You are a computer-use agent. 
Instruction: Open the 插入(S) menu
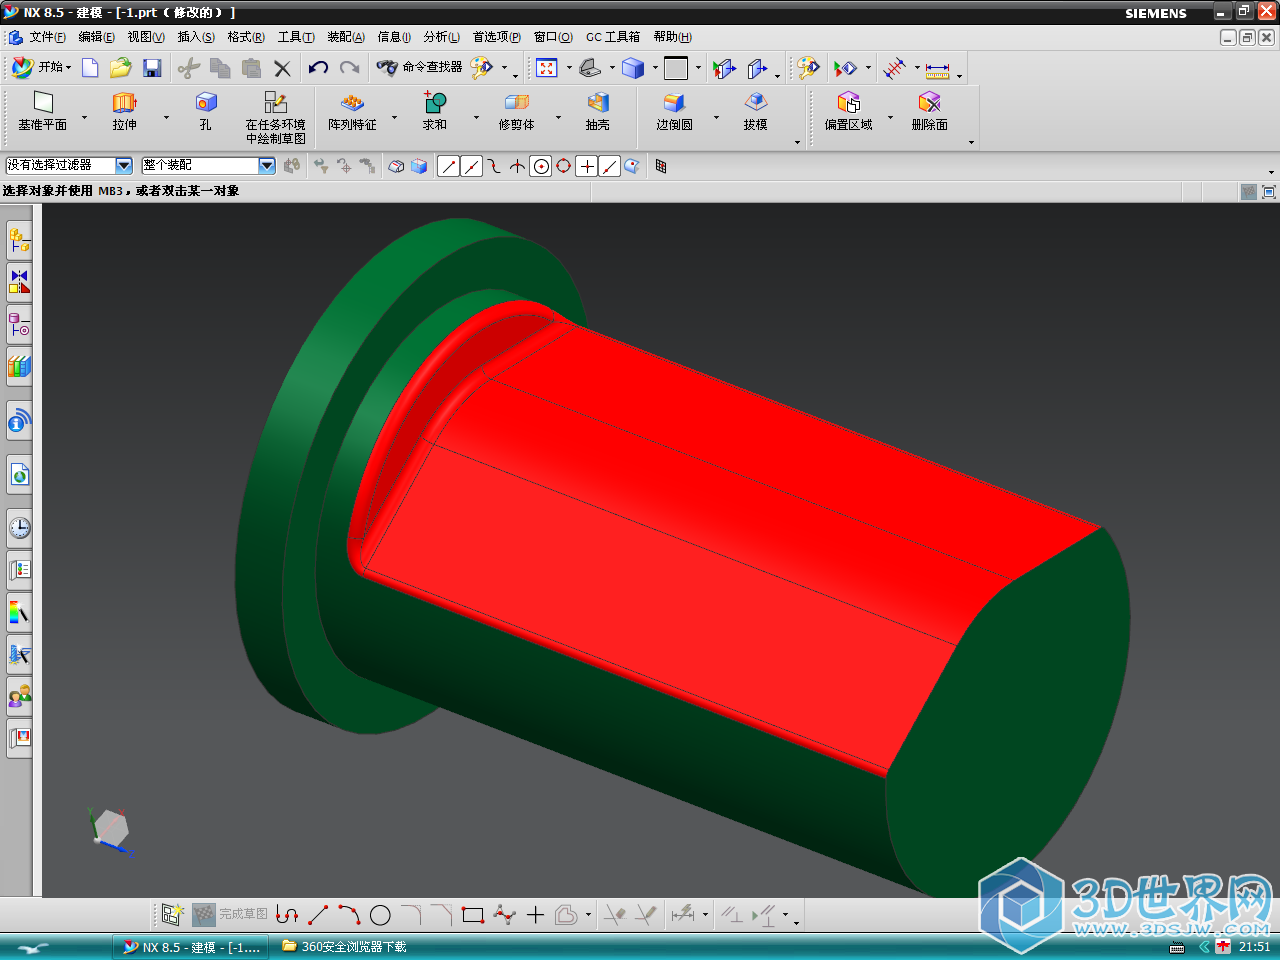[196, 37]
